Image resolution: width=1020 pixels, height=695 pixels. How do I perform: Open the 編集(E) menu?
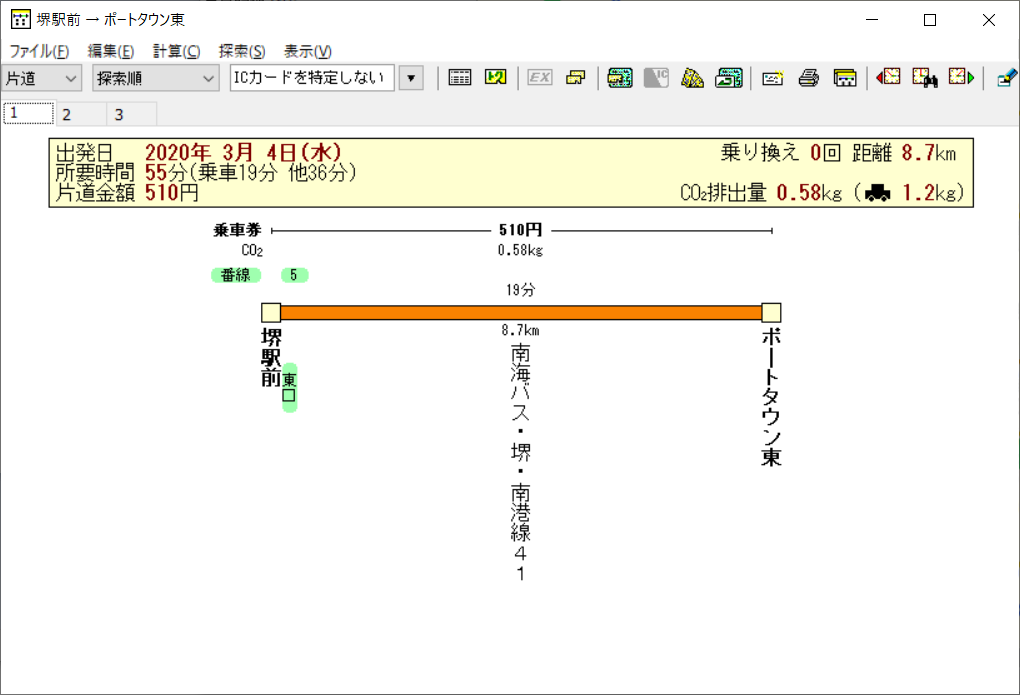111,51
